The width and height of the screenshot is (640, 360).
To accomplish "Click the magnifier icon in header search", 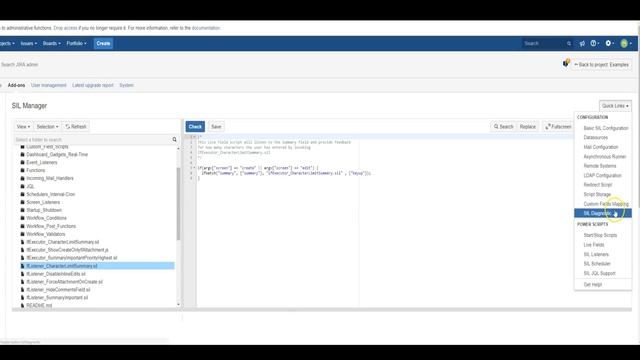I will 569,43.
